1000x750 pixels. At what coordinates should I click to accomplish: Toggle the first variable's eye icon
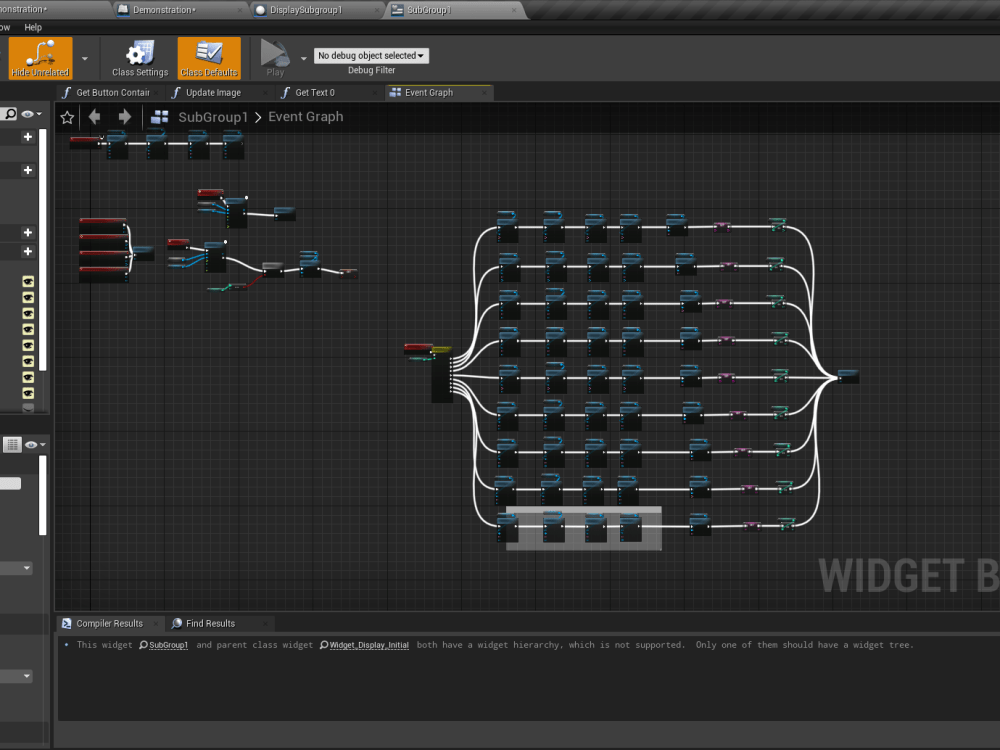[28, 282]
